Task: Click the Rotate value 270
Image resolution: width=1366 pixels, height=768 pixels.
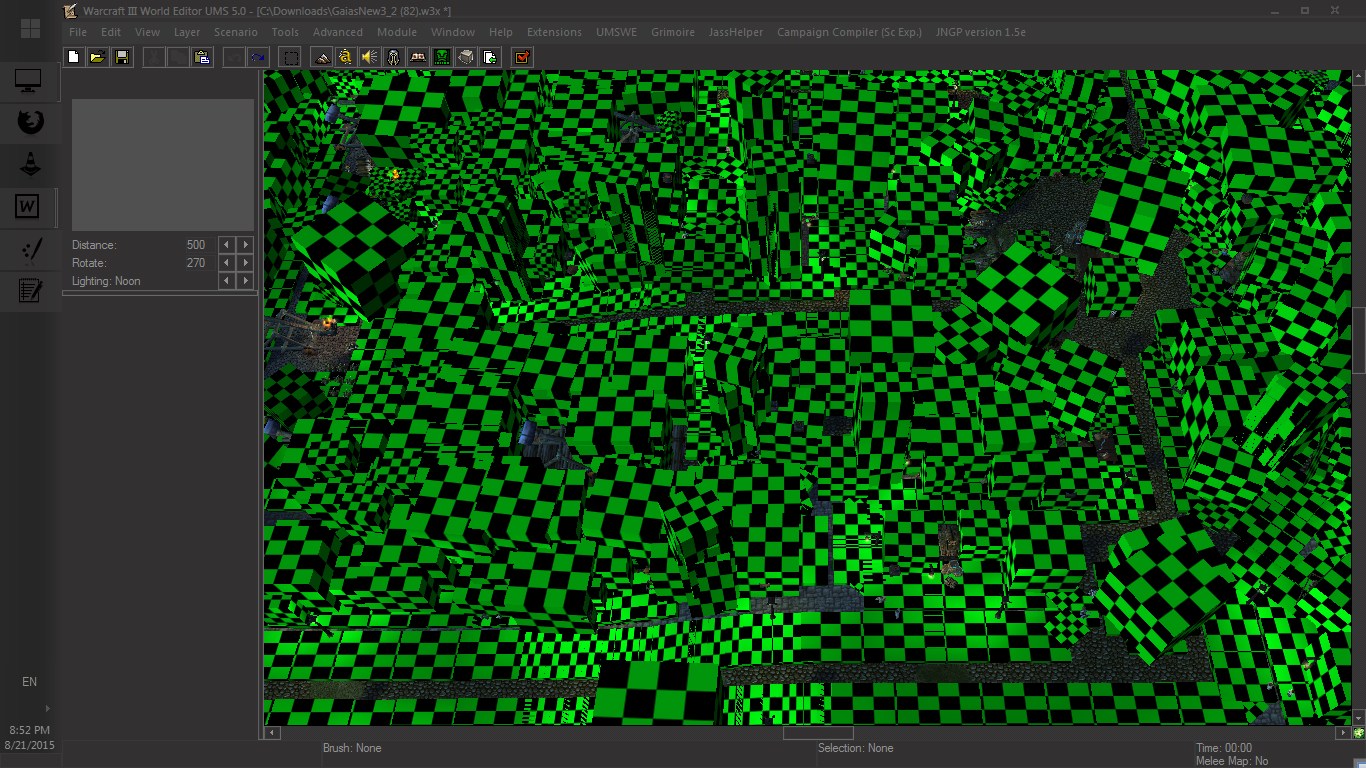Action: click(196, 263)
